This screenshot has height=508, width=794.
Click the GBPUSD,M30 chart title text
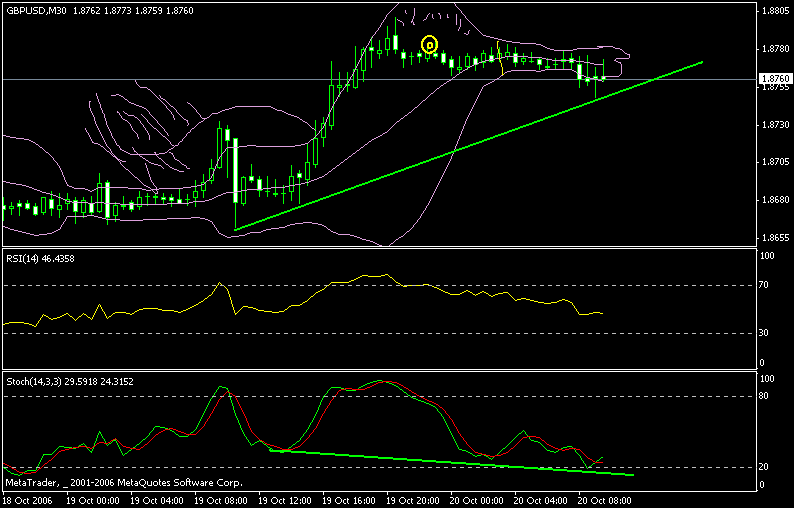point(36,11)
